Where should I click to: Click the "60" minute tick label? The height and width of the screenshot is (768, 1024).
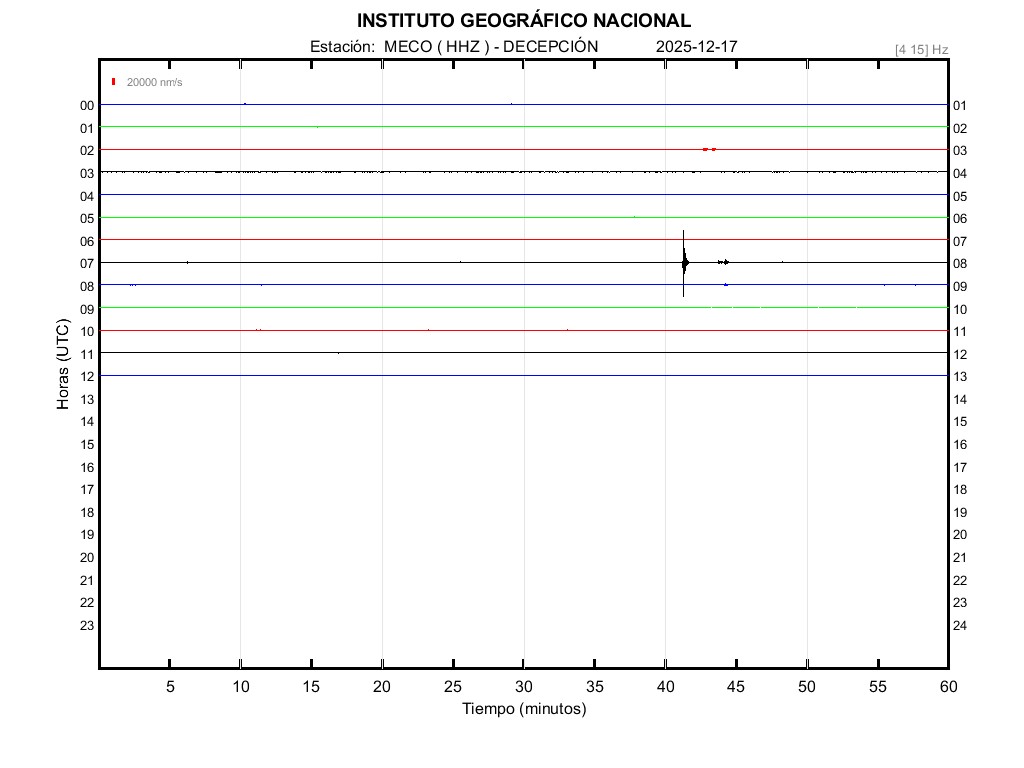[x=948, y=686]
